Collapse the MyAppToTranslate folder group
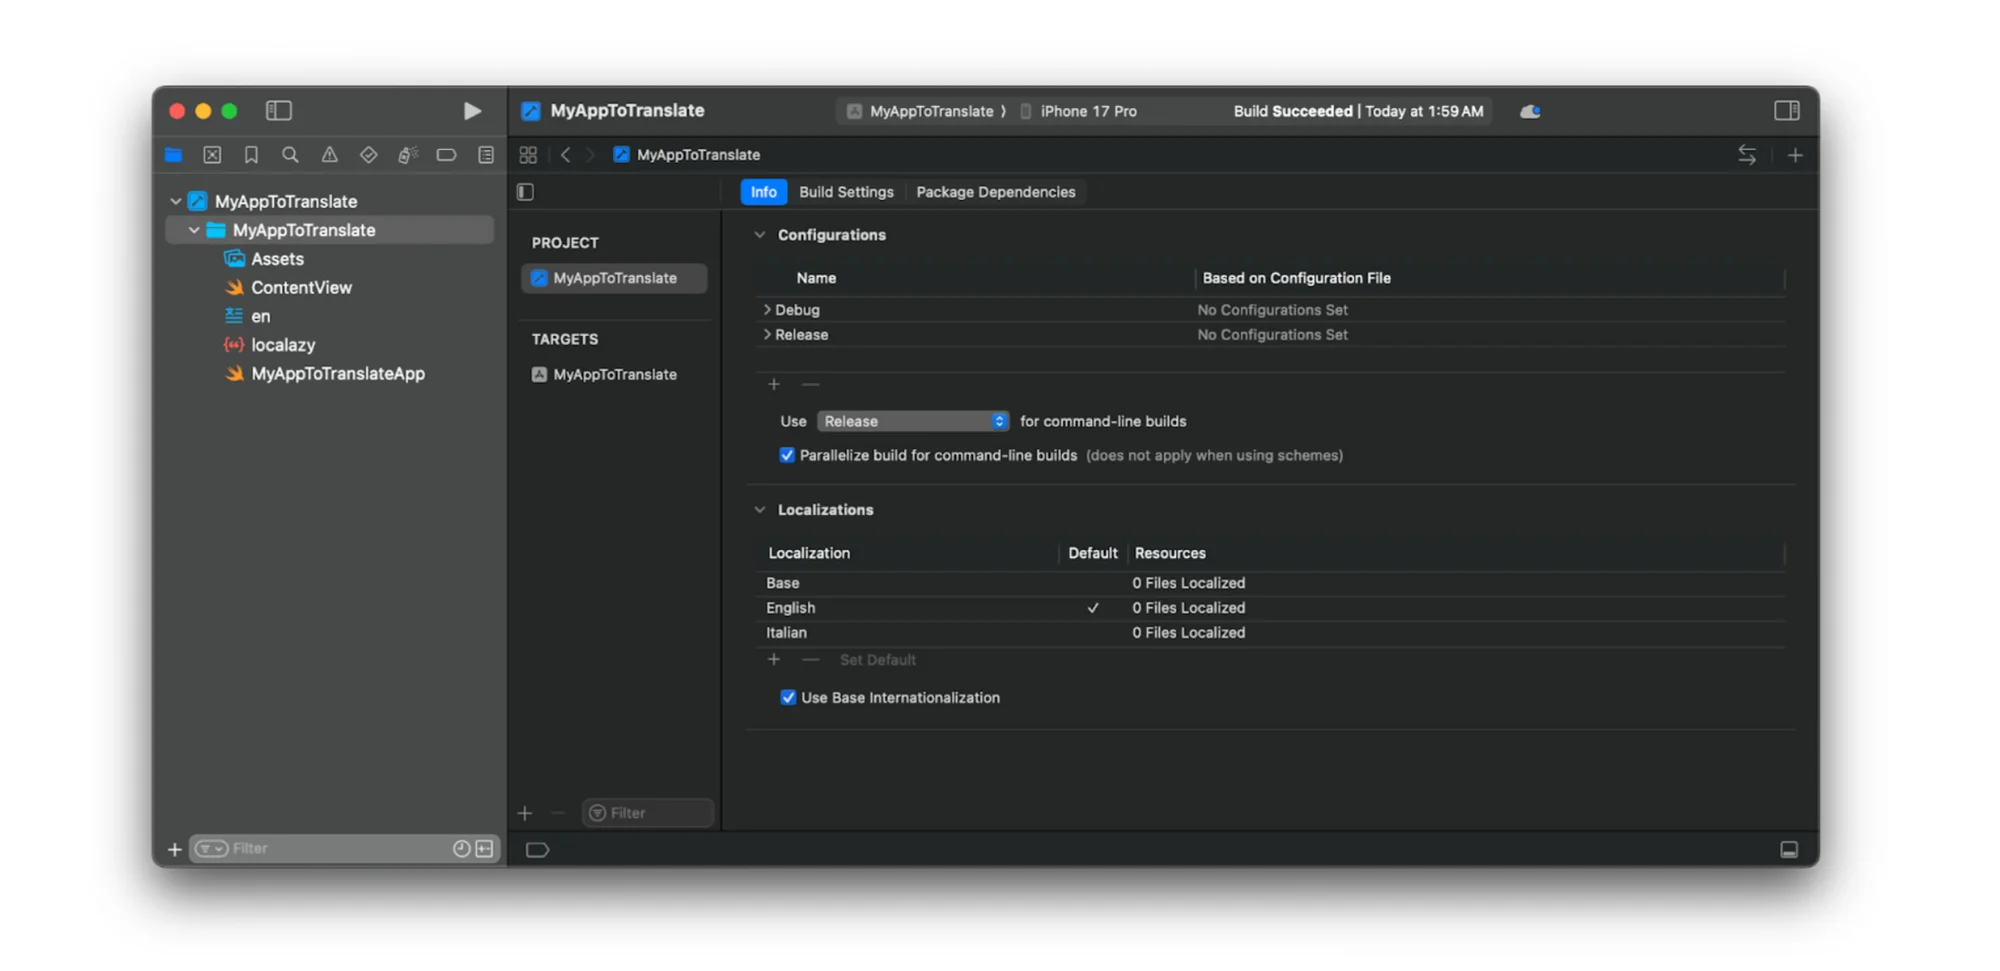Viewport: 2000px width, 971px height. (194, 230)
